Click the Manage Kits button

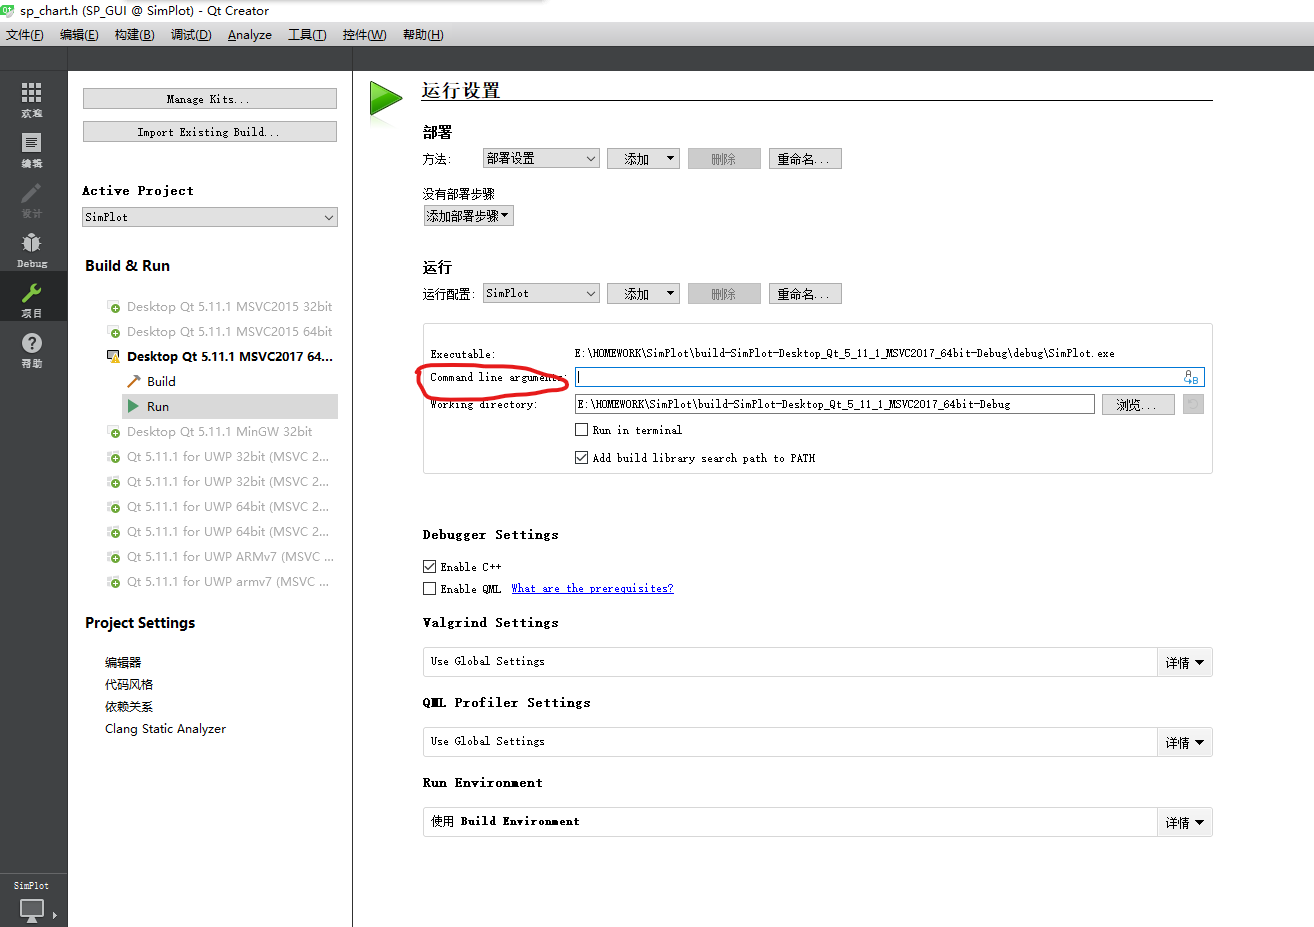(209, 98)
